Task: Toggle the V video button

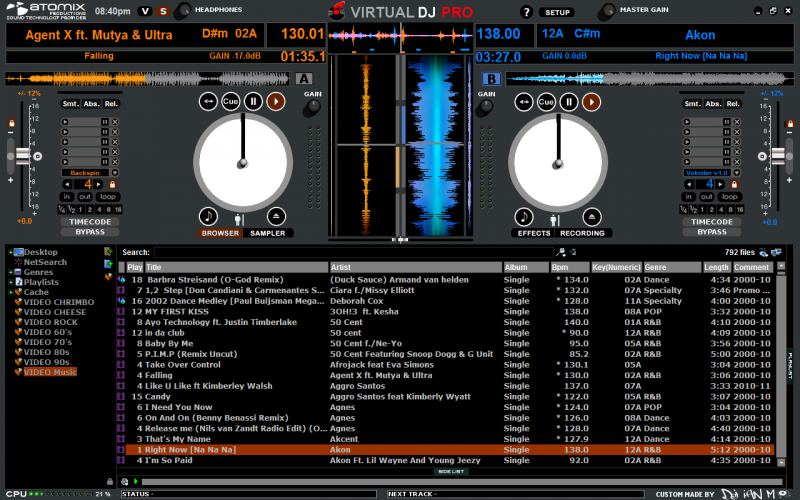Action: (145, 11)
